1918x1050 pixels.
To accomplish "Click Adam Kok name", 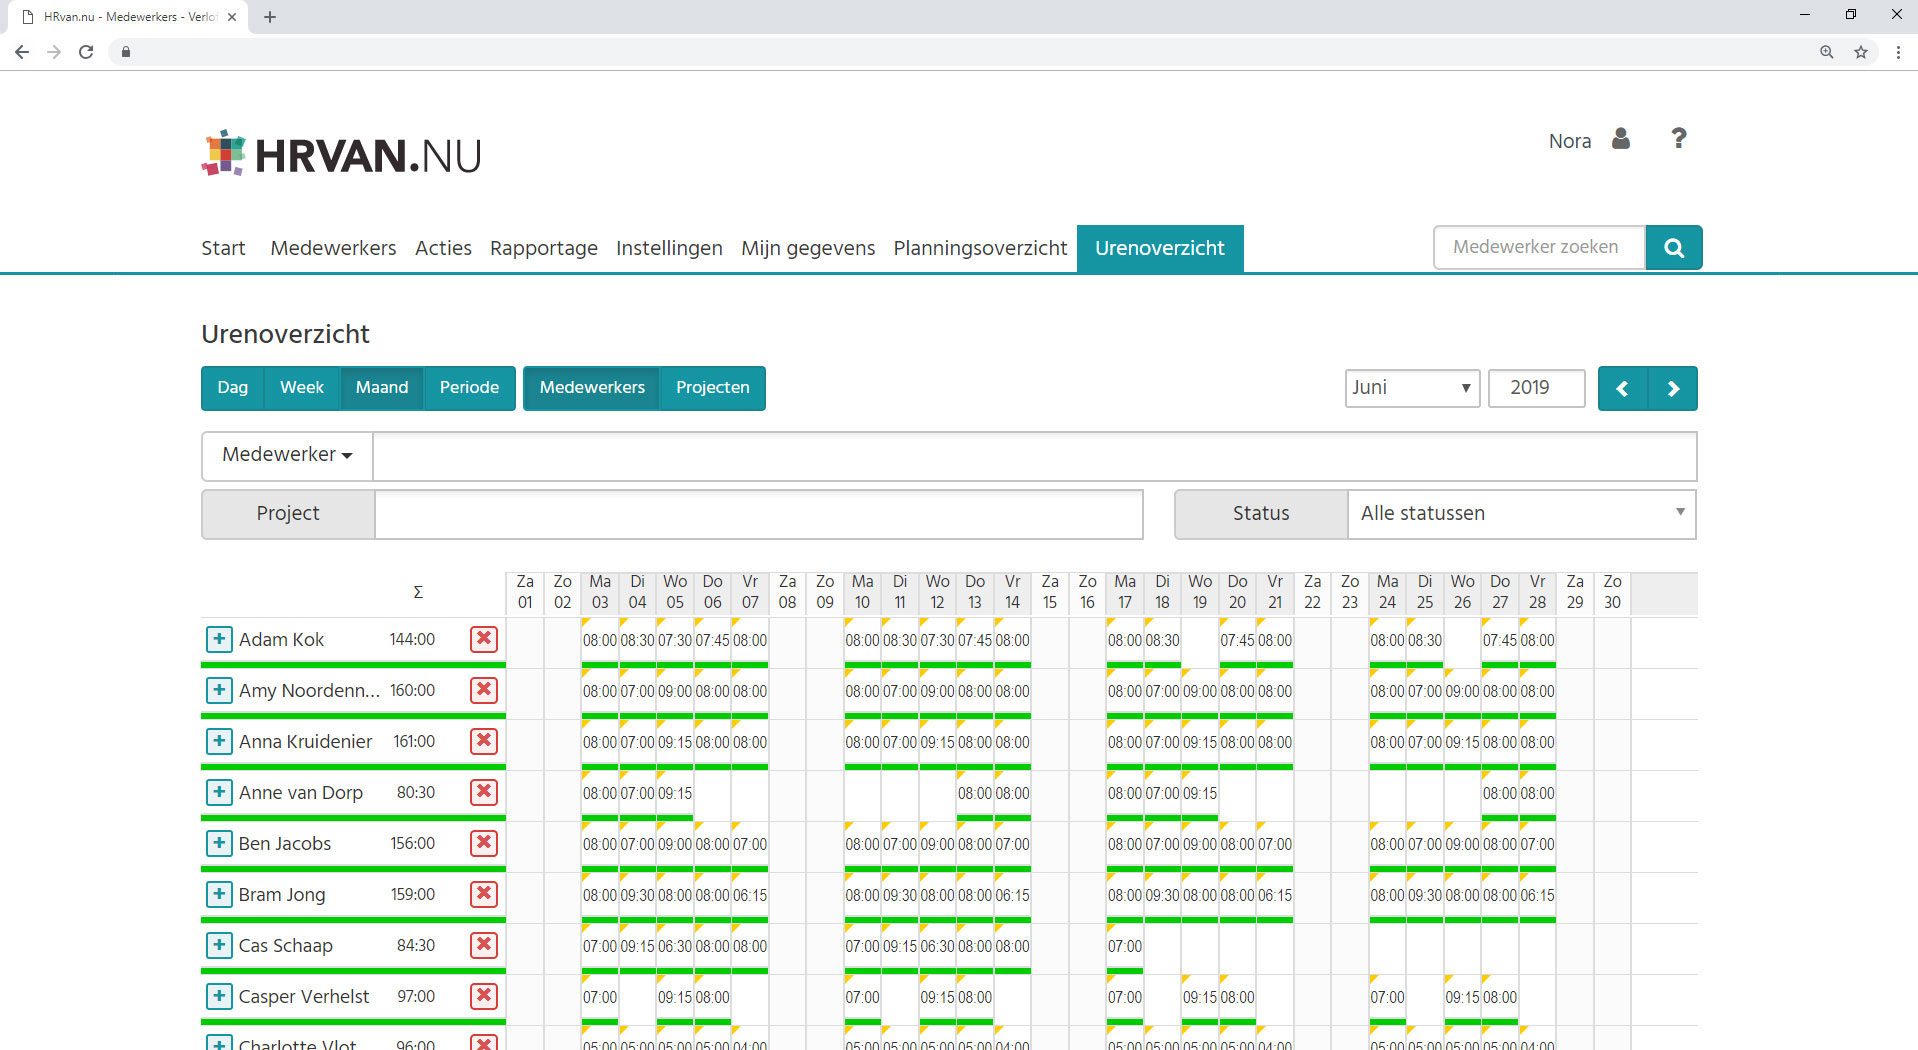I will [281, 640].
